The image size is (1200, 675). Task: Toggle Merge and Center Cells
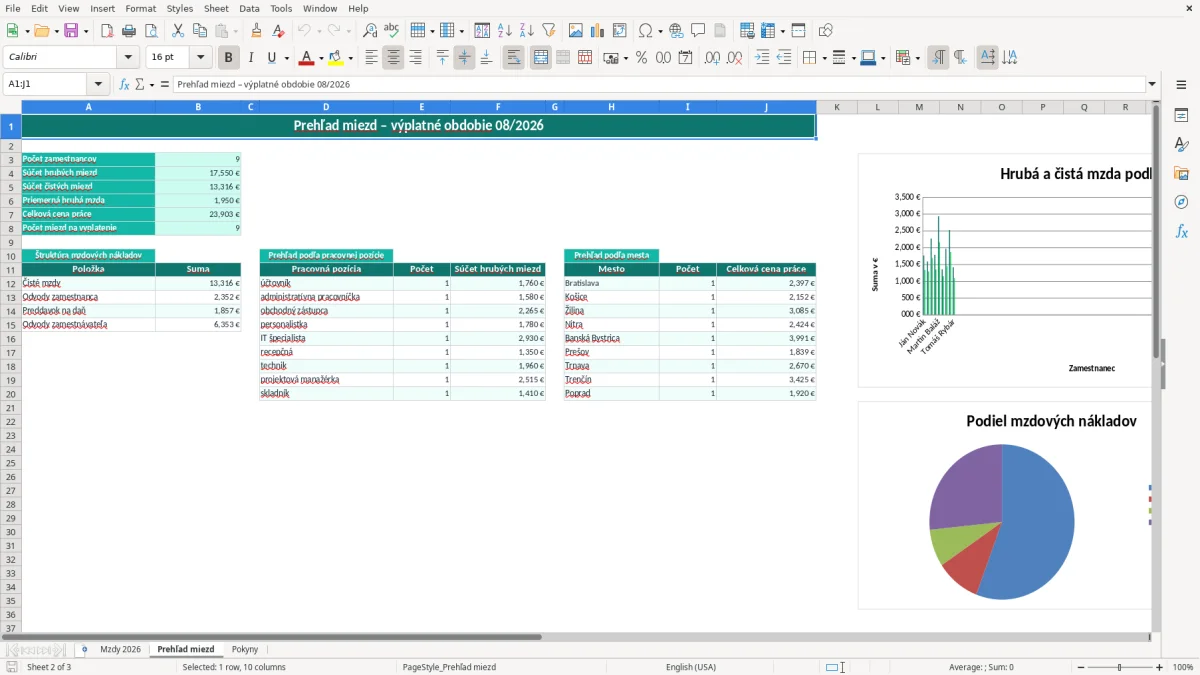tap(541, 58)
